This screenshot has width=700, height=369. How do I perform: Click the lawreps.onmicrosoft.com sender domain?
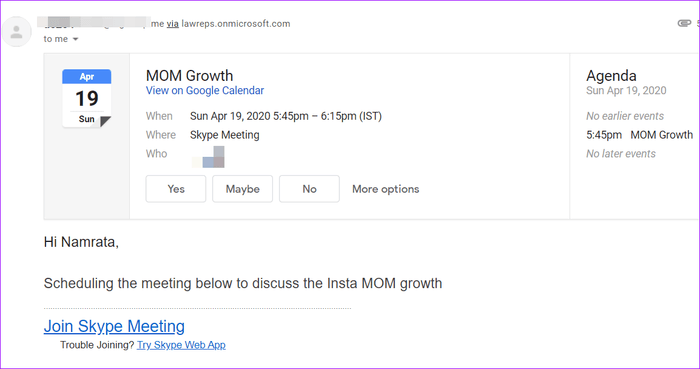[x=236, y=24]
